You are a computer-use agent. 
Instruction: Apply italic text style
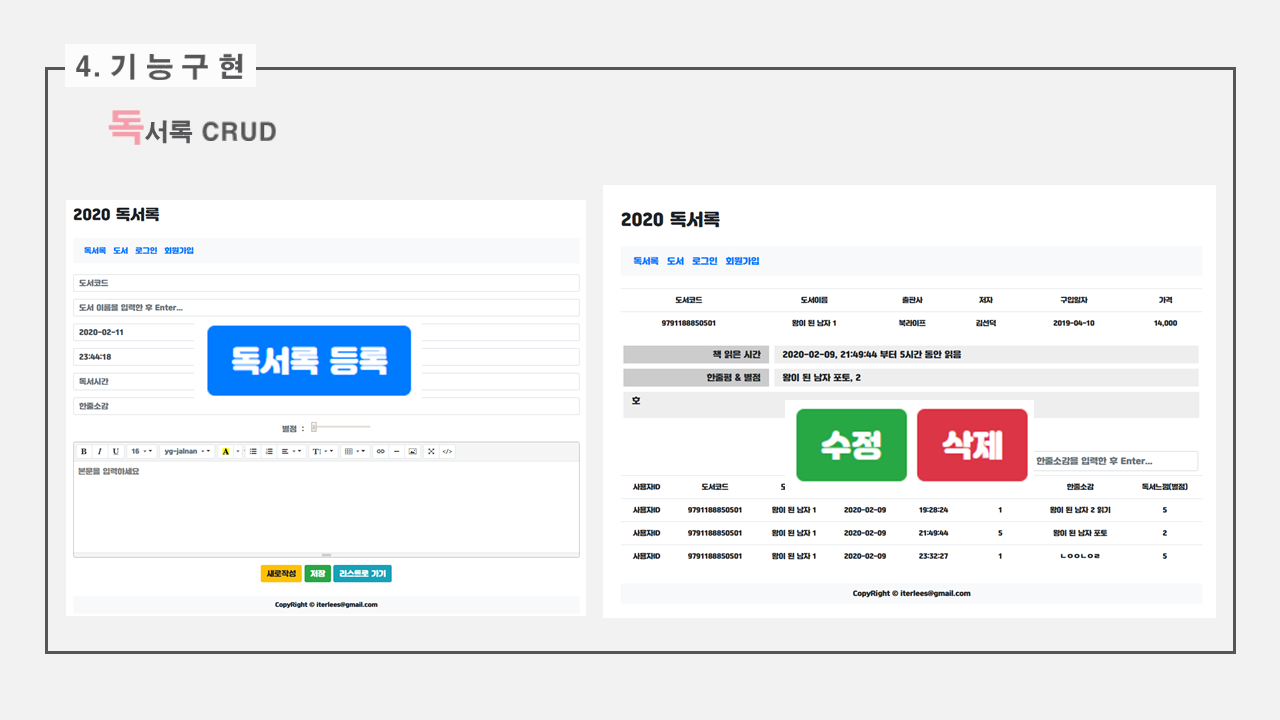point(99,452)
